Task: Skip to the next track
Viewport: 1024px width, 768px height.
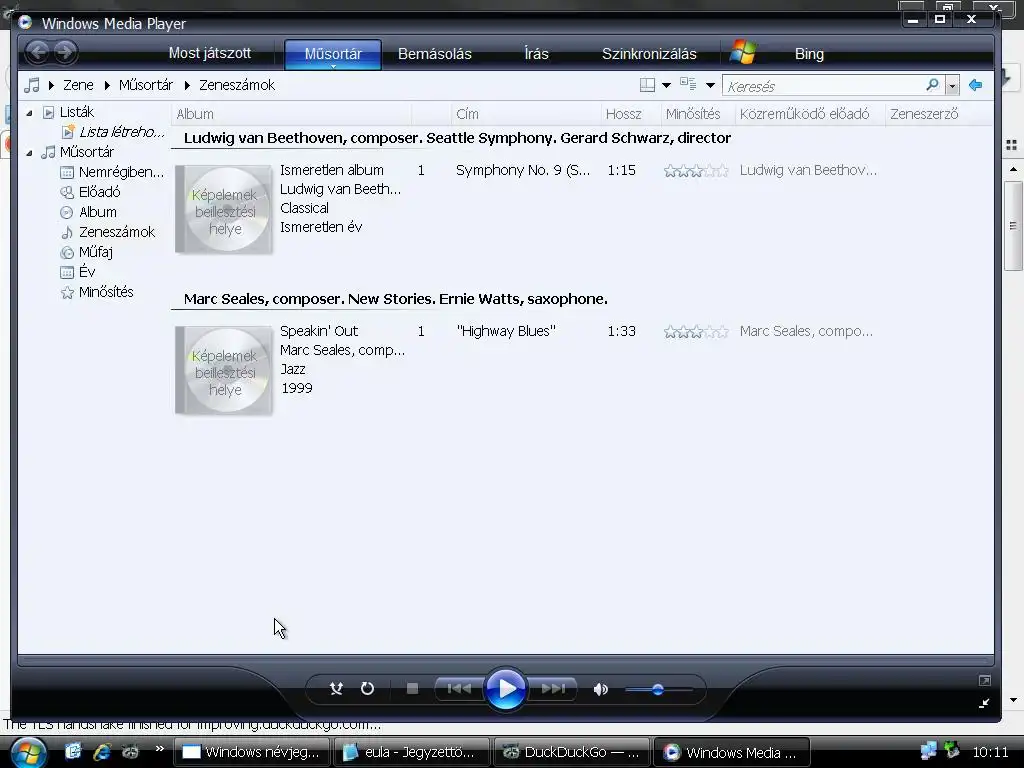Action: (552, 688)
